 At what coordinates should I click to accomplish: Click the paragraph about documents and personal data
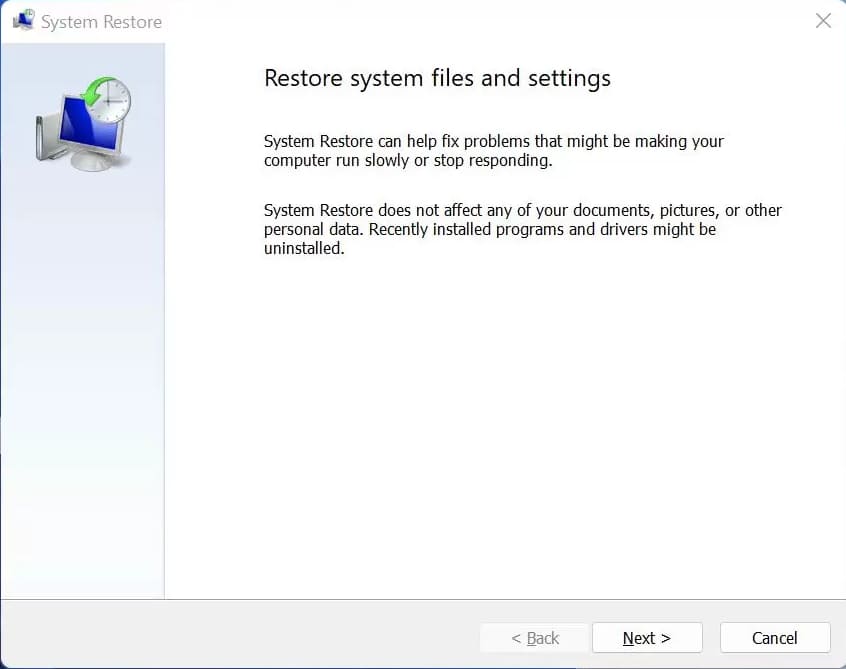522,229
